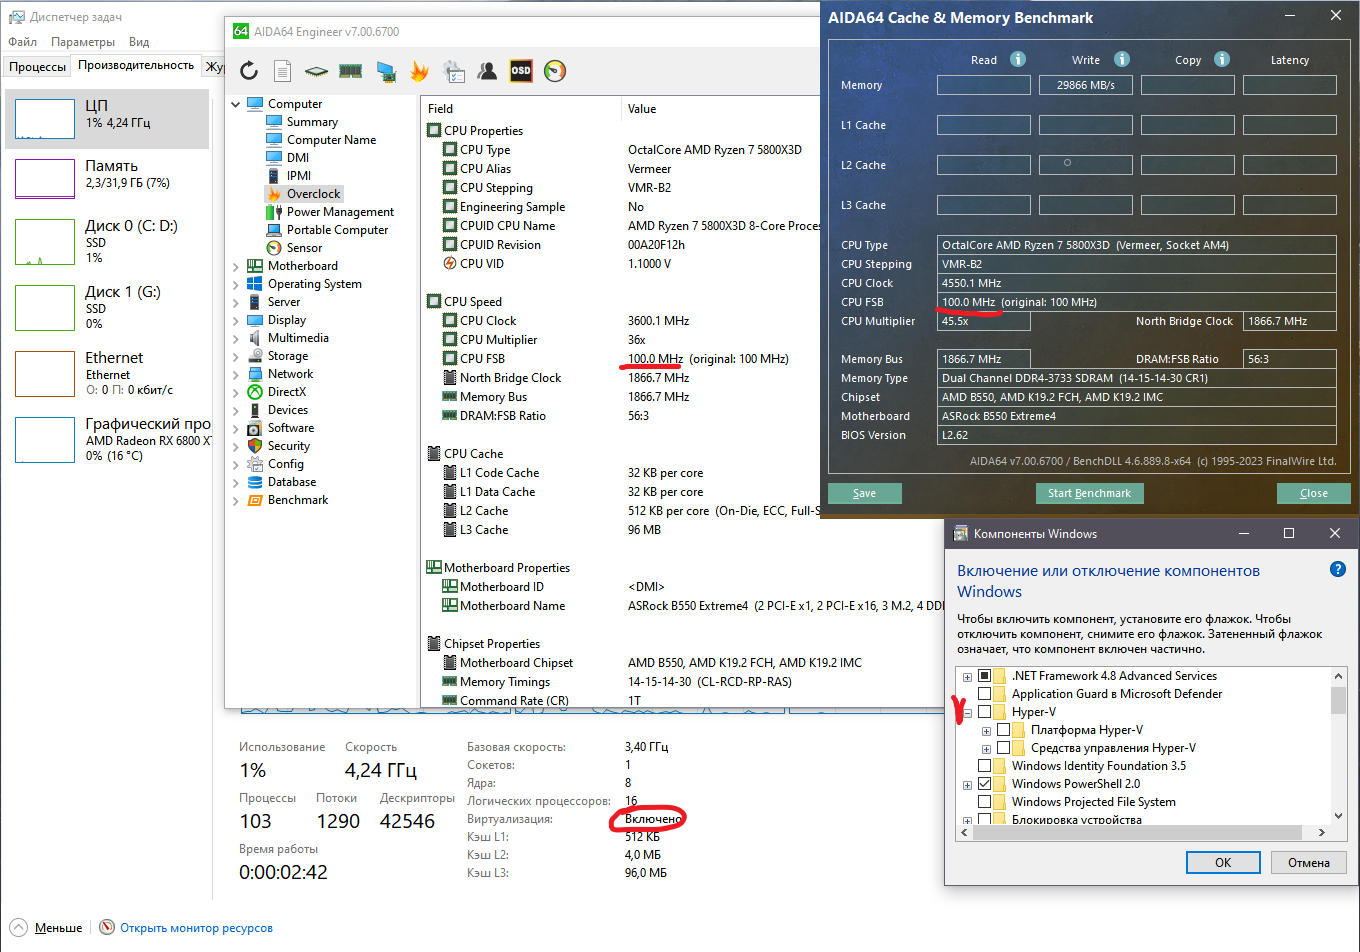Viewport: 1360px width, 952px height.
Task: Click the scroll-down arrow in components list
Action: click(x=1338, y=815)
